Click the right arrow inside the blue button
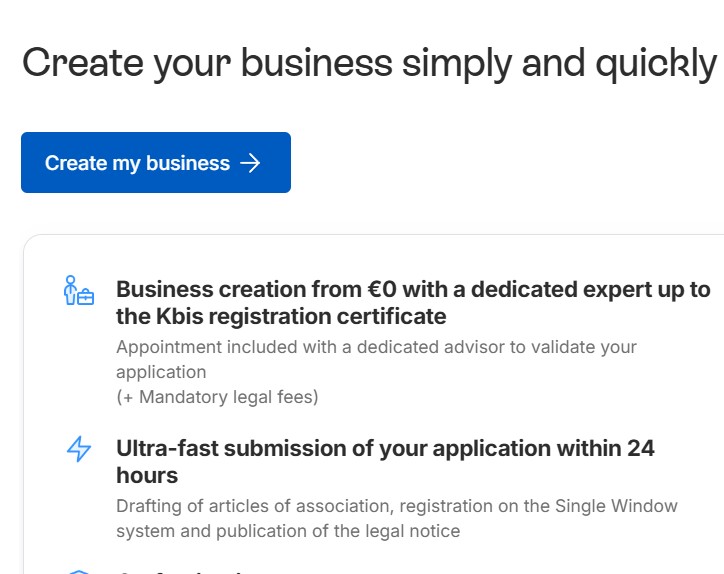724x574 pixels. [x=250, y=163]
